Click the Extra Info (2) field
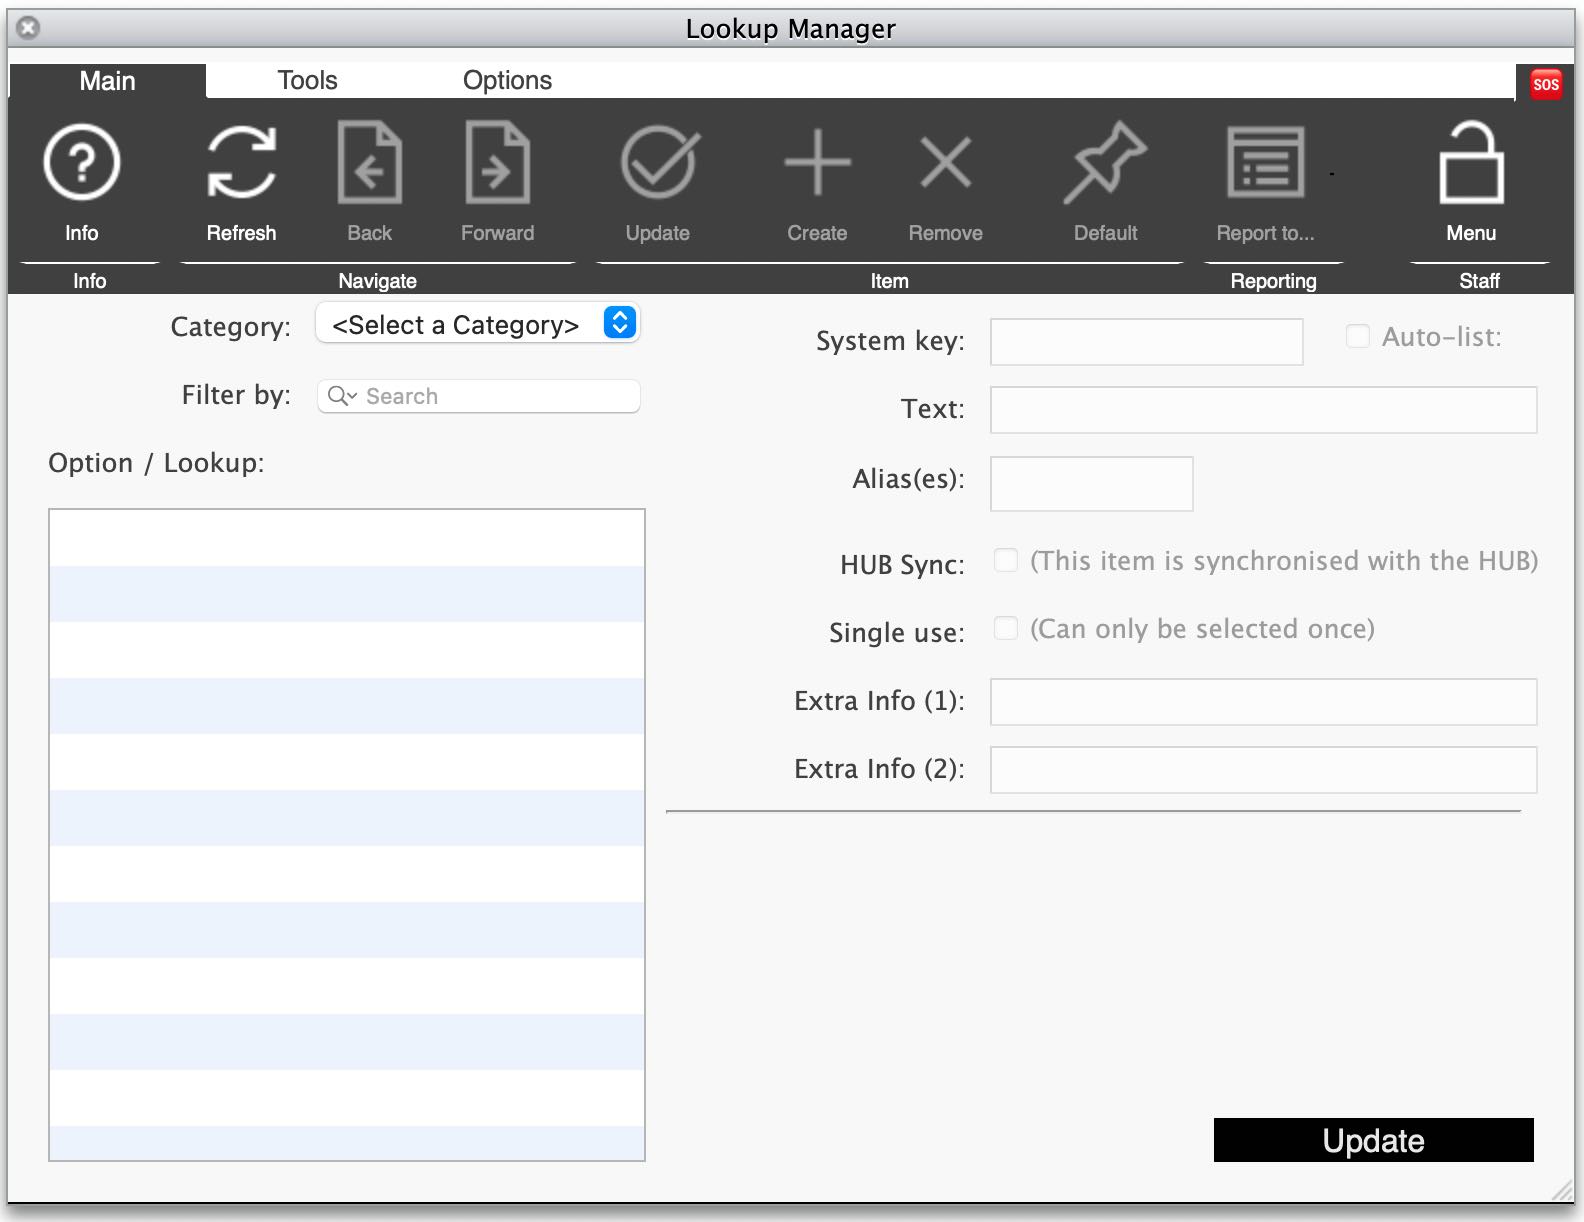Image resolution: width=1584 pixels, height=1222 pixels. coord(1263,770)
